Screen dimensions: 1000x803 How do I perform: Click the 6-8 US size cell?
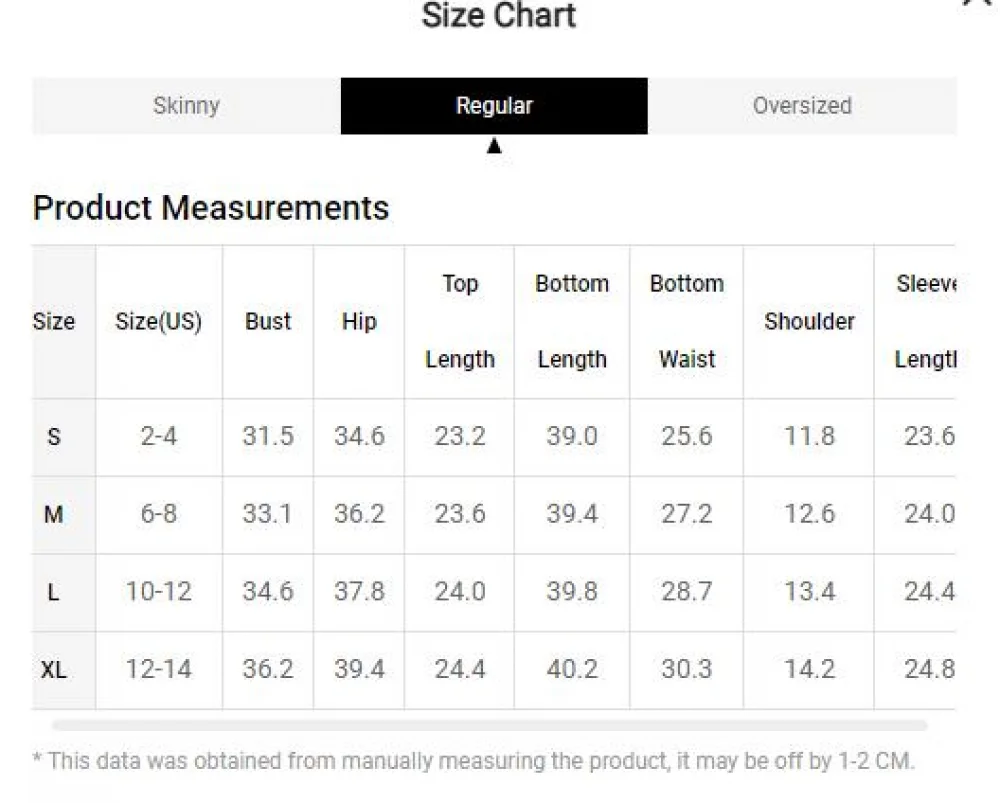(x=159, y=515)
